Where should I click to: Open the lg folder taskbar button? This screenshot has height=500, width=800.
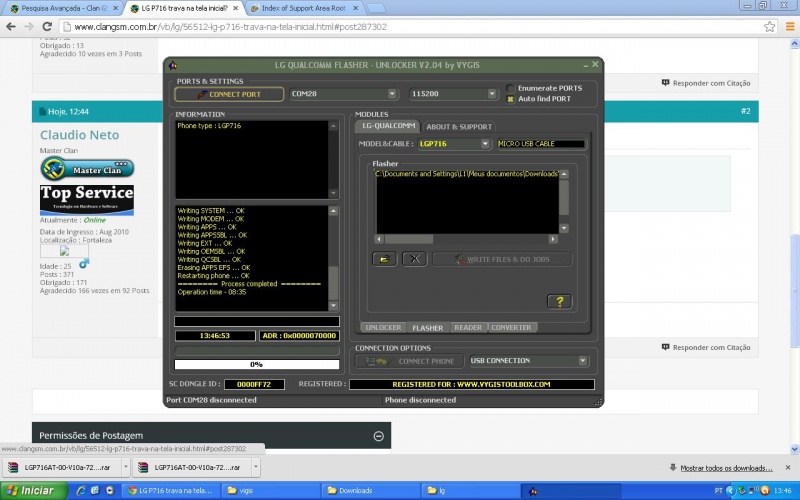click(470, 491)
